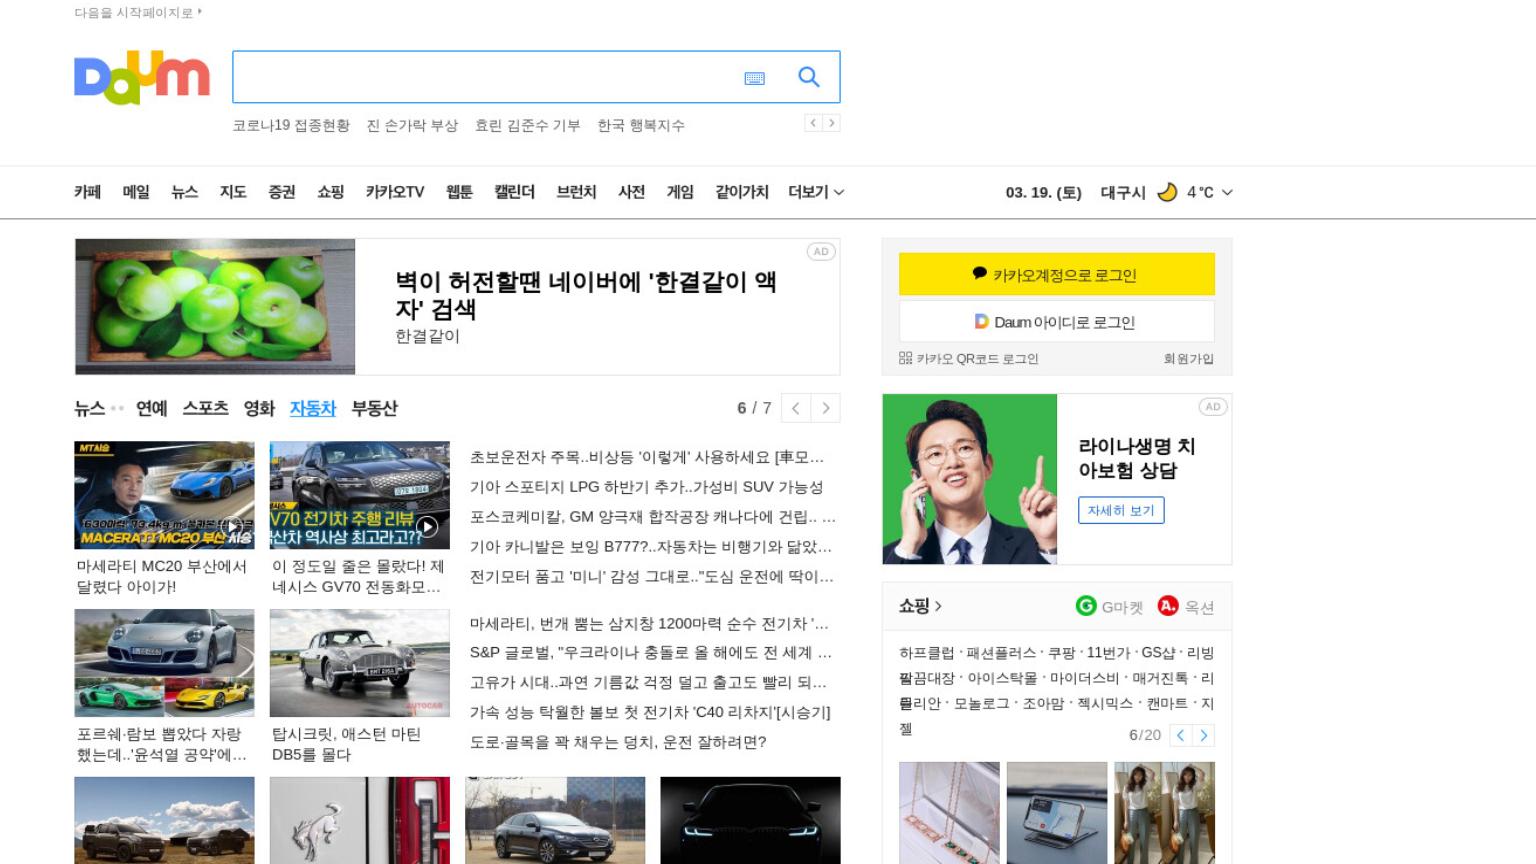Open 지도 in navigation menu

pos(233,192)
